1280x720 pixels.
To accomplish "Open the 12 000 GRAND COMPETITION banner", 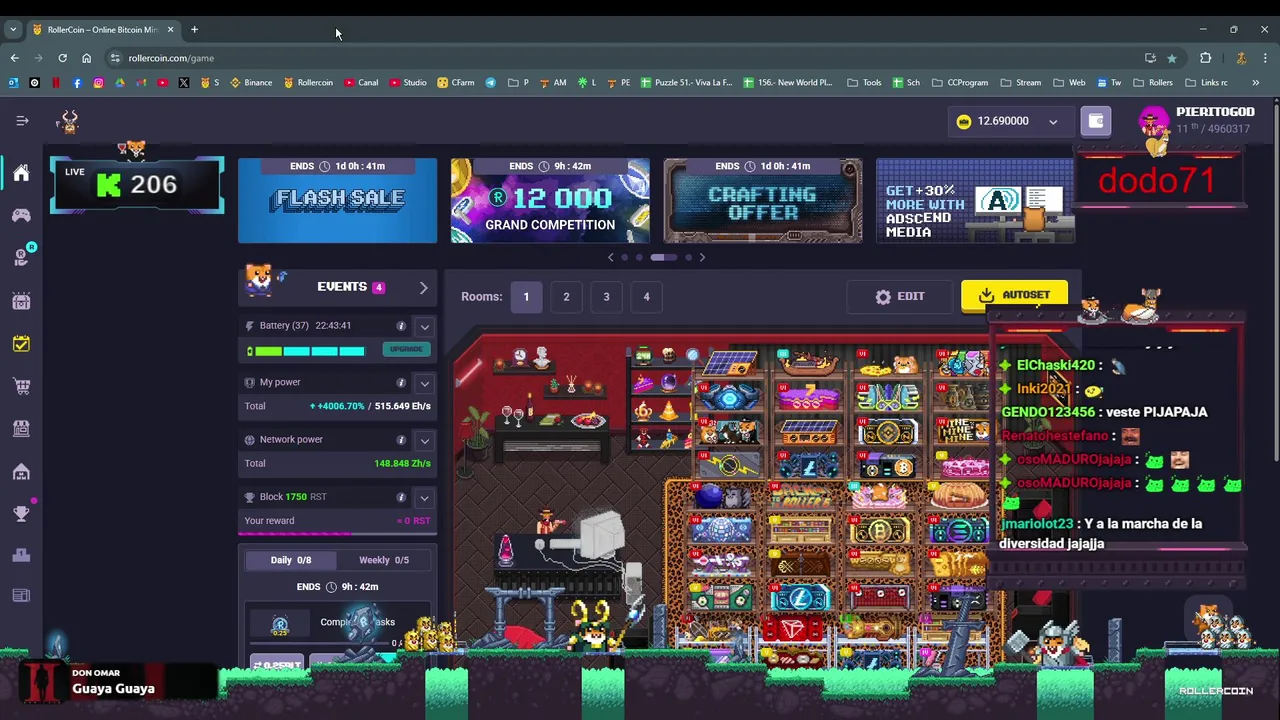I will pos(550,200).
